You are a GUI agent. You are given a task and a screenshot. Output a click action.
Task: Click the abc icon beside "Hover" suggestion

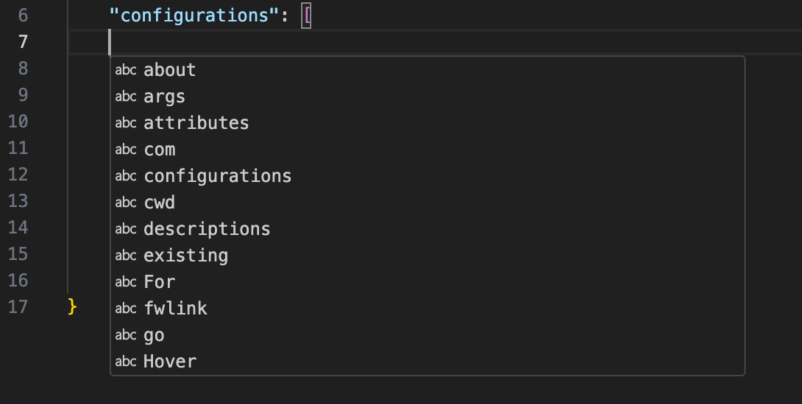click(125, 362)
